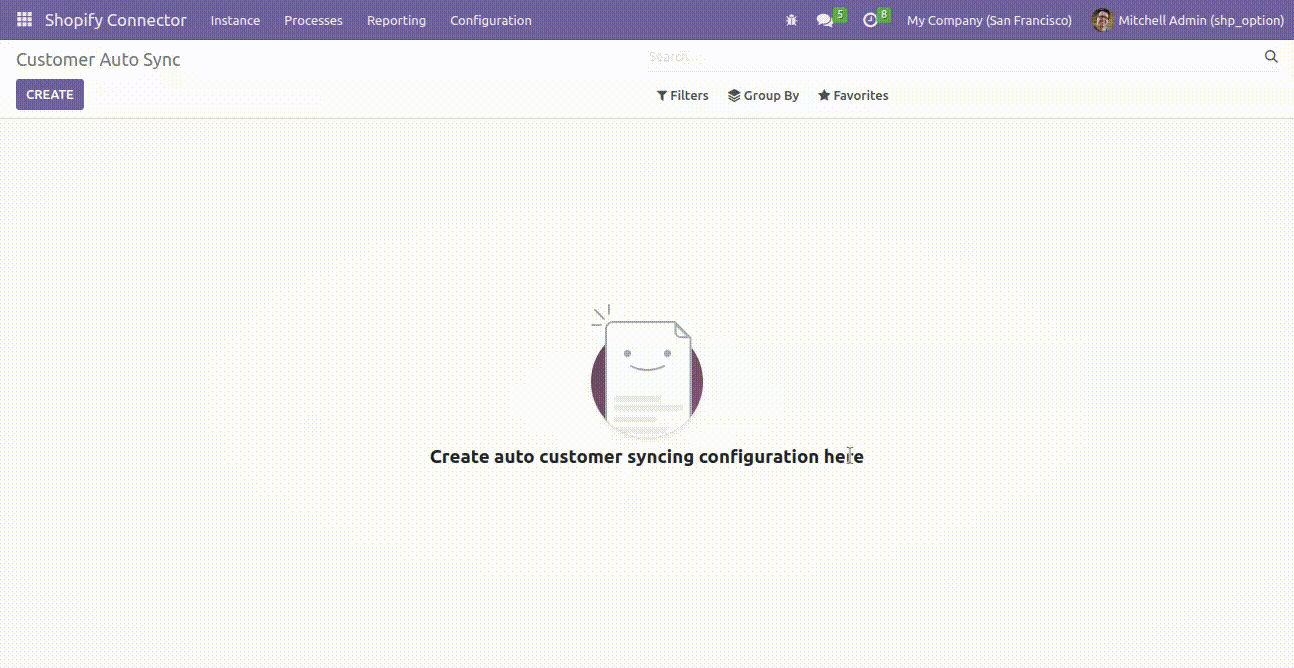
Task: Open the apps grid home menu
Action: point(24,20)
